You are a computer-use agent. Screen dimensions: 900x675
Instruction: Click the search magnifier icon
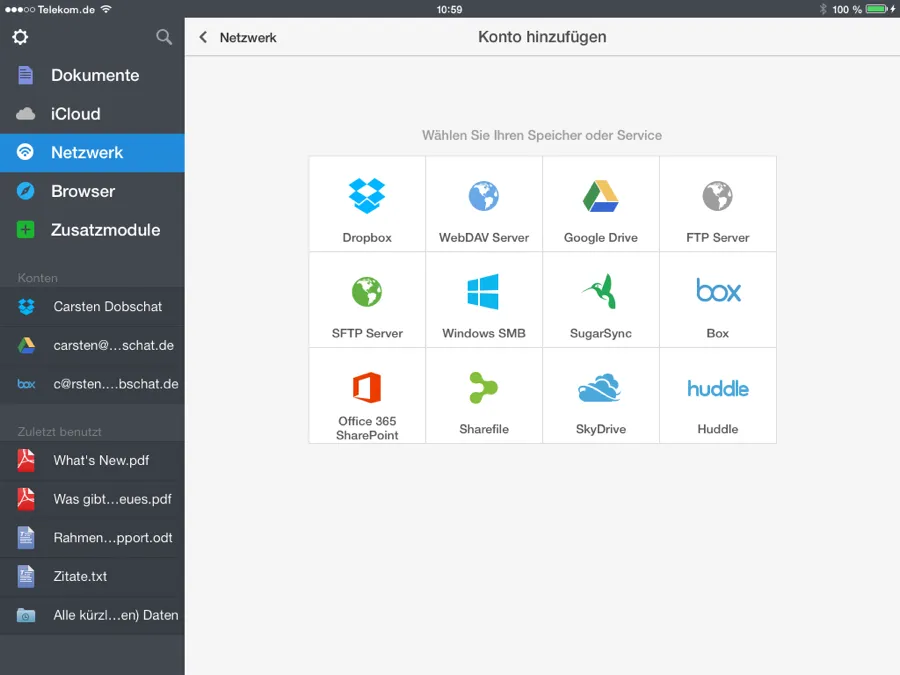click(x=164, y=37)
